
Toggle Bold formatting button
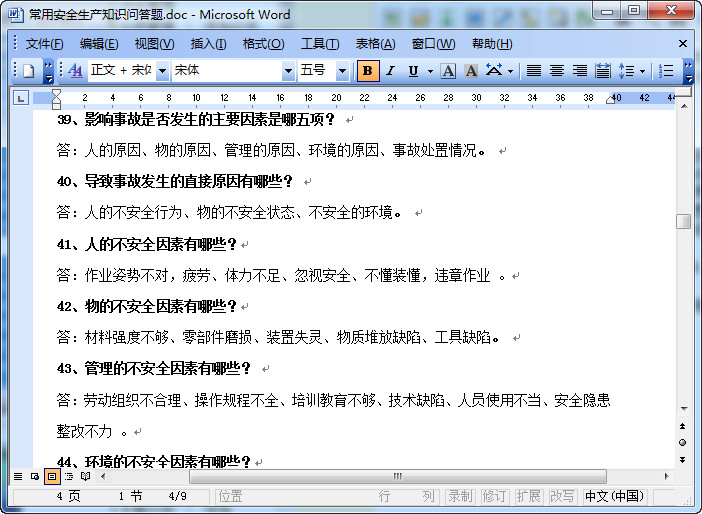coord(368,71)
